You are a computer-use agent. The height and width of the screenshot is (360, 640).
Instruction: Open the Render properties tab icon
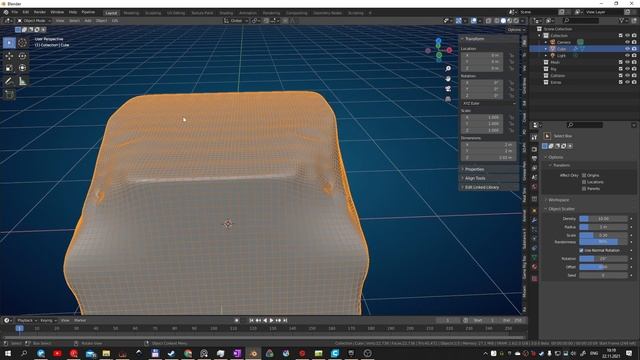[x=534, y=149]
